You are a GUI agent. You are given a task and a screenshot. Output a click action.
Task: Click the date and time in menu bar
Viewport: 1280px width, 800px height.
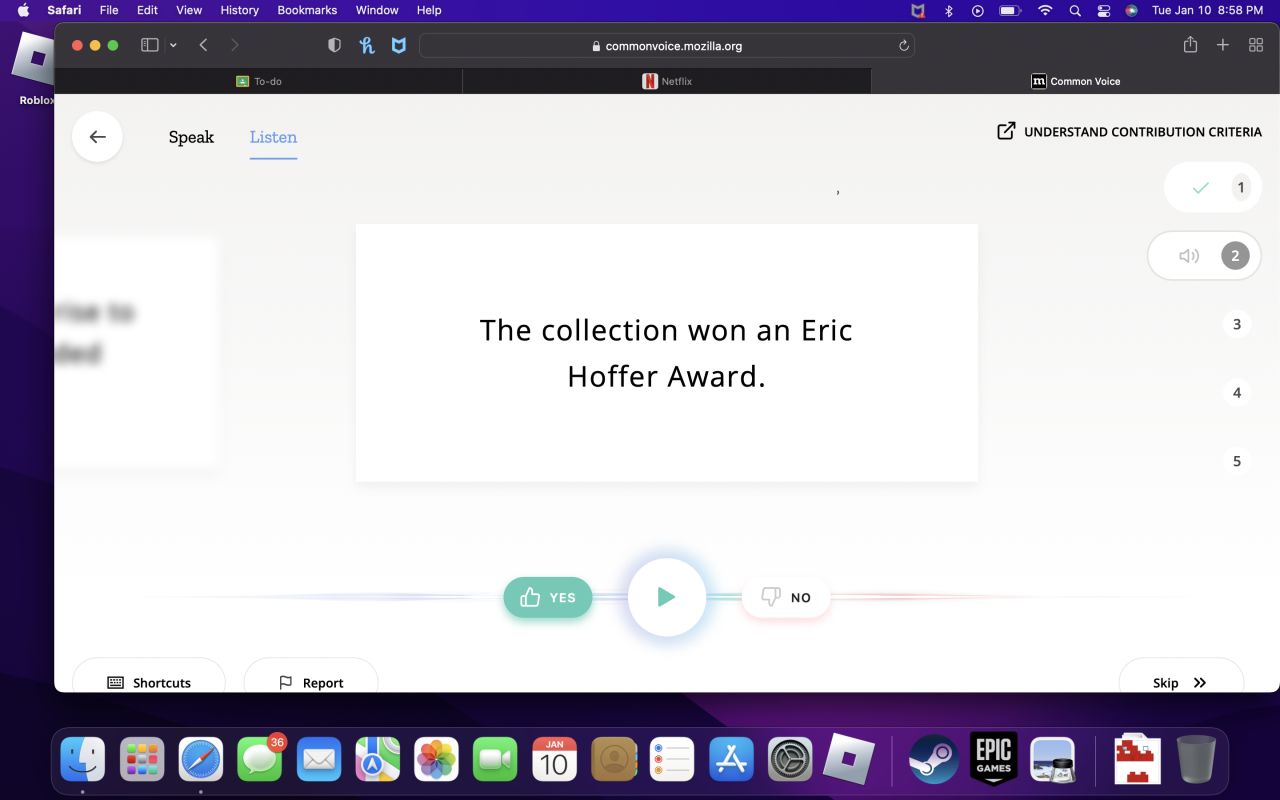(1207, 10)
